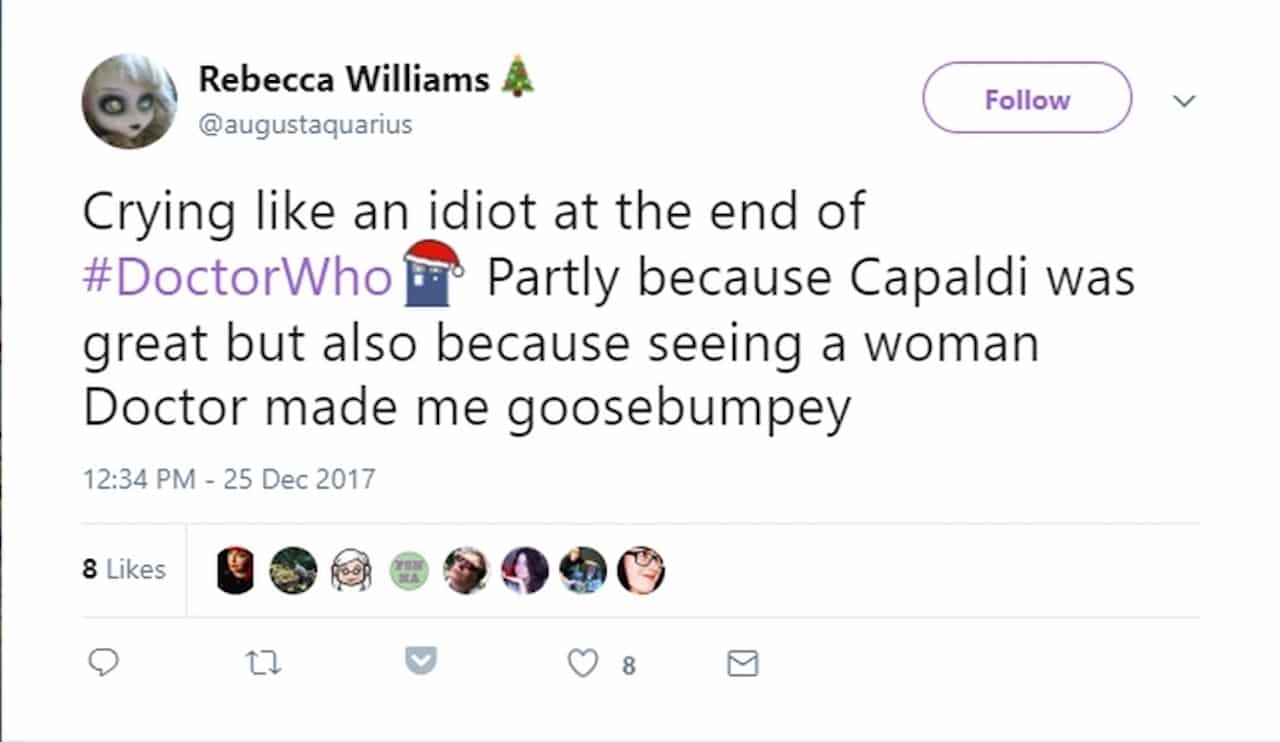Open Rebecca Williams' profile picture
The width and height of the screenshot is (1280, 742).
pyautogui.click(x=129, y=101)
